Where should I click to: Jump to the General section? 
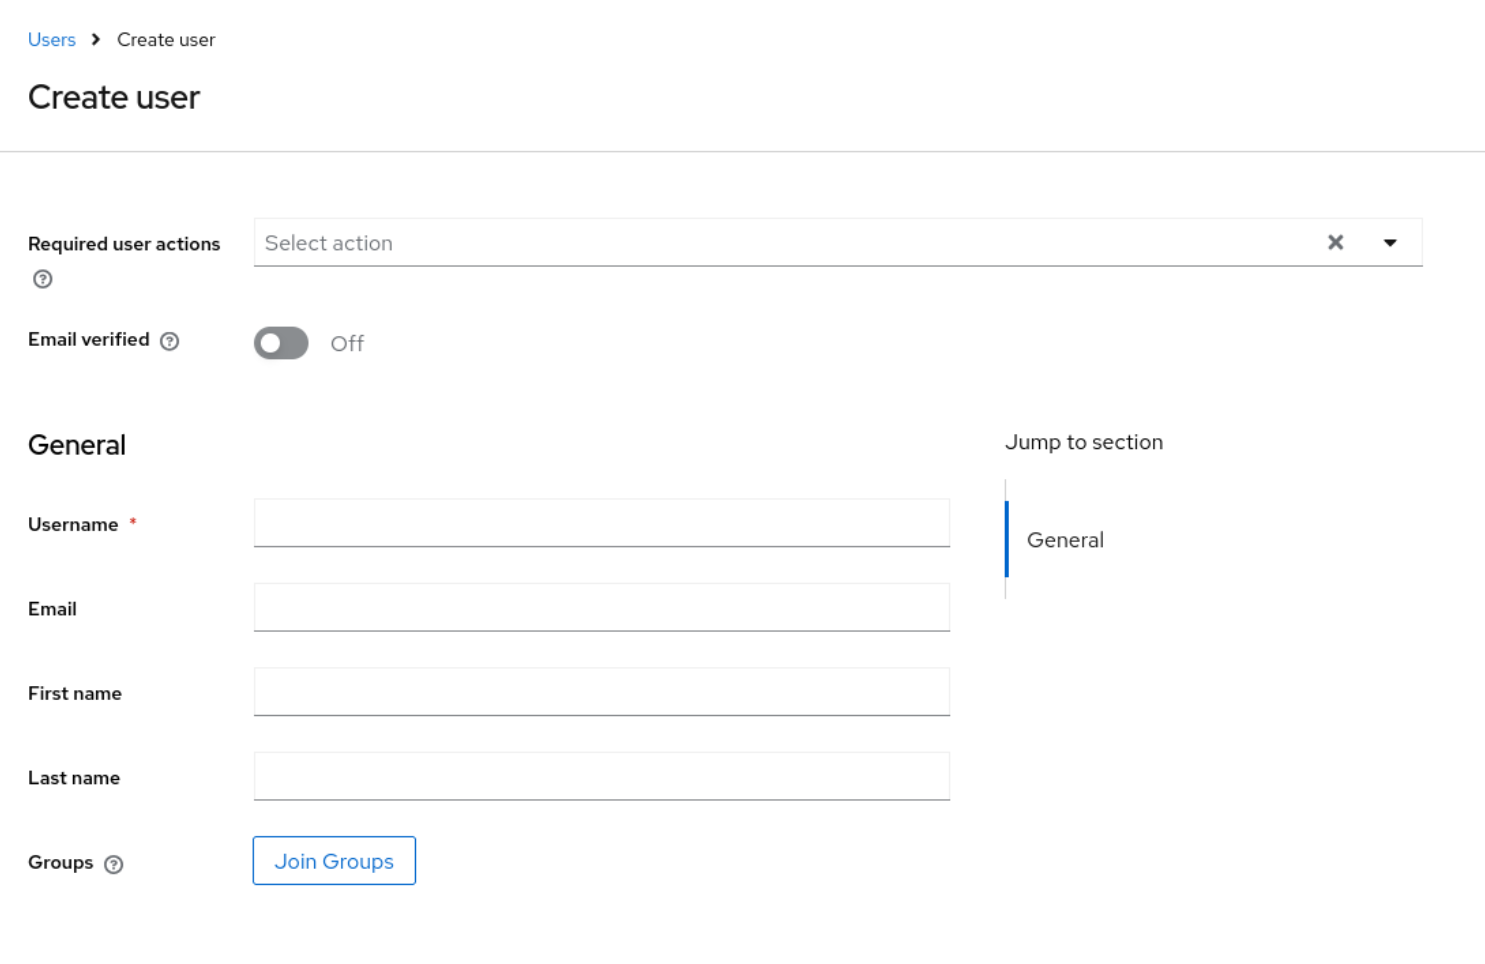tap(1065, 540)
